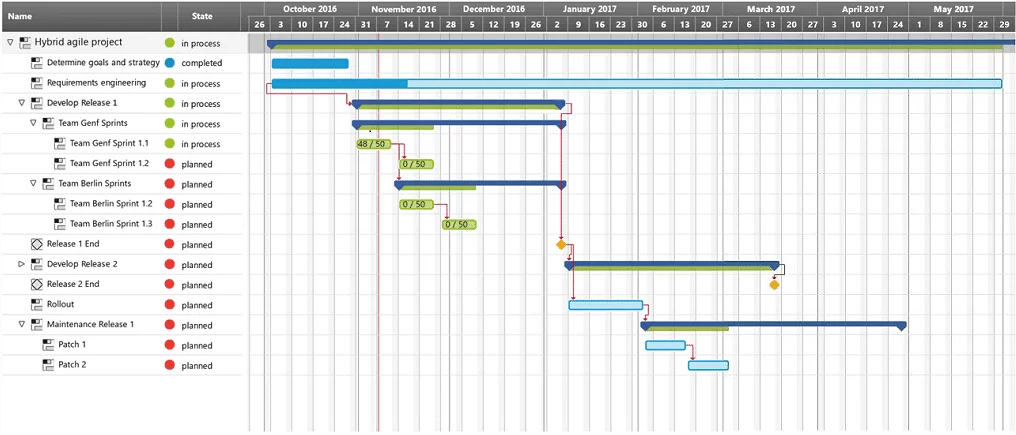Click the Determine goals and strategy task icon
Viewport: 1016px width, 435px height.
37,64
